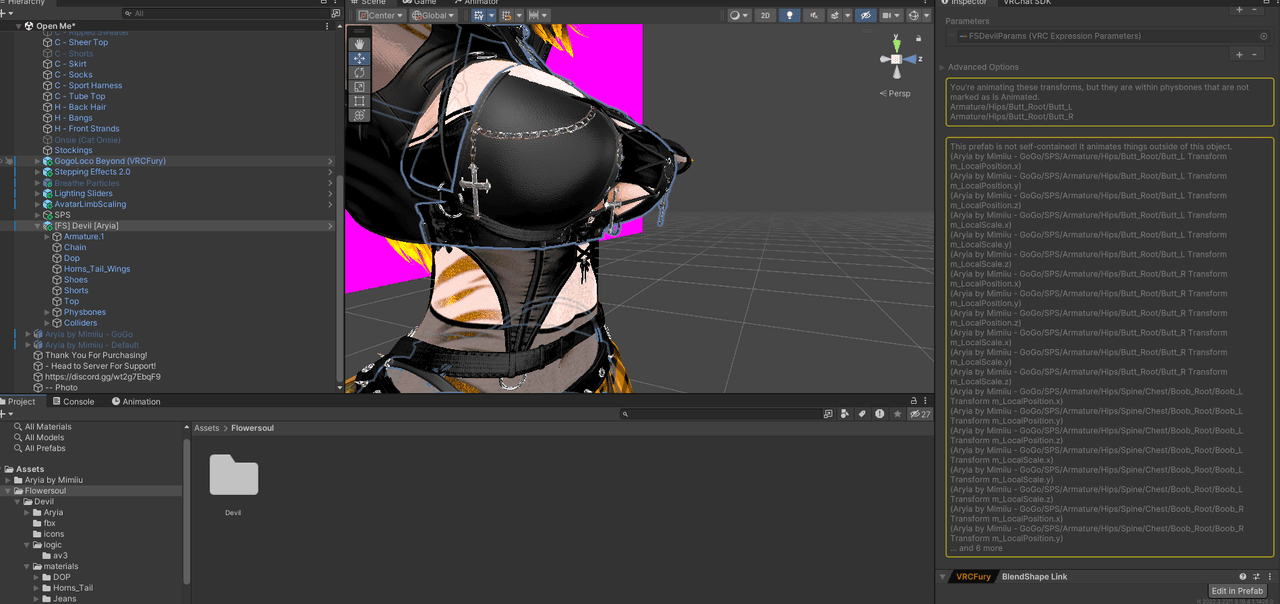Click Flowersoul in the breadcrumb path
The width and height of the screenshot is (1280, 604).
click(x=252, y=428)
